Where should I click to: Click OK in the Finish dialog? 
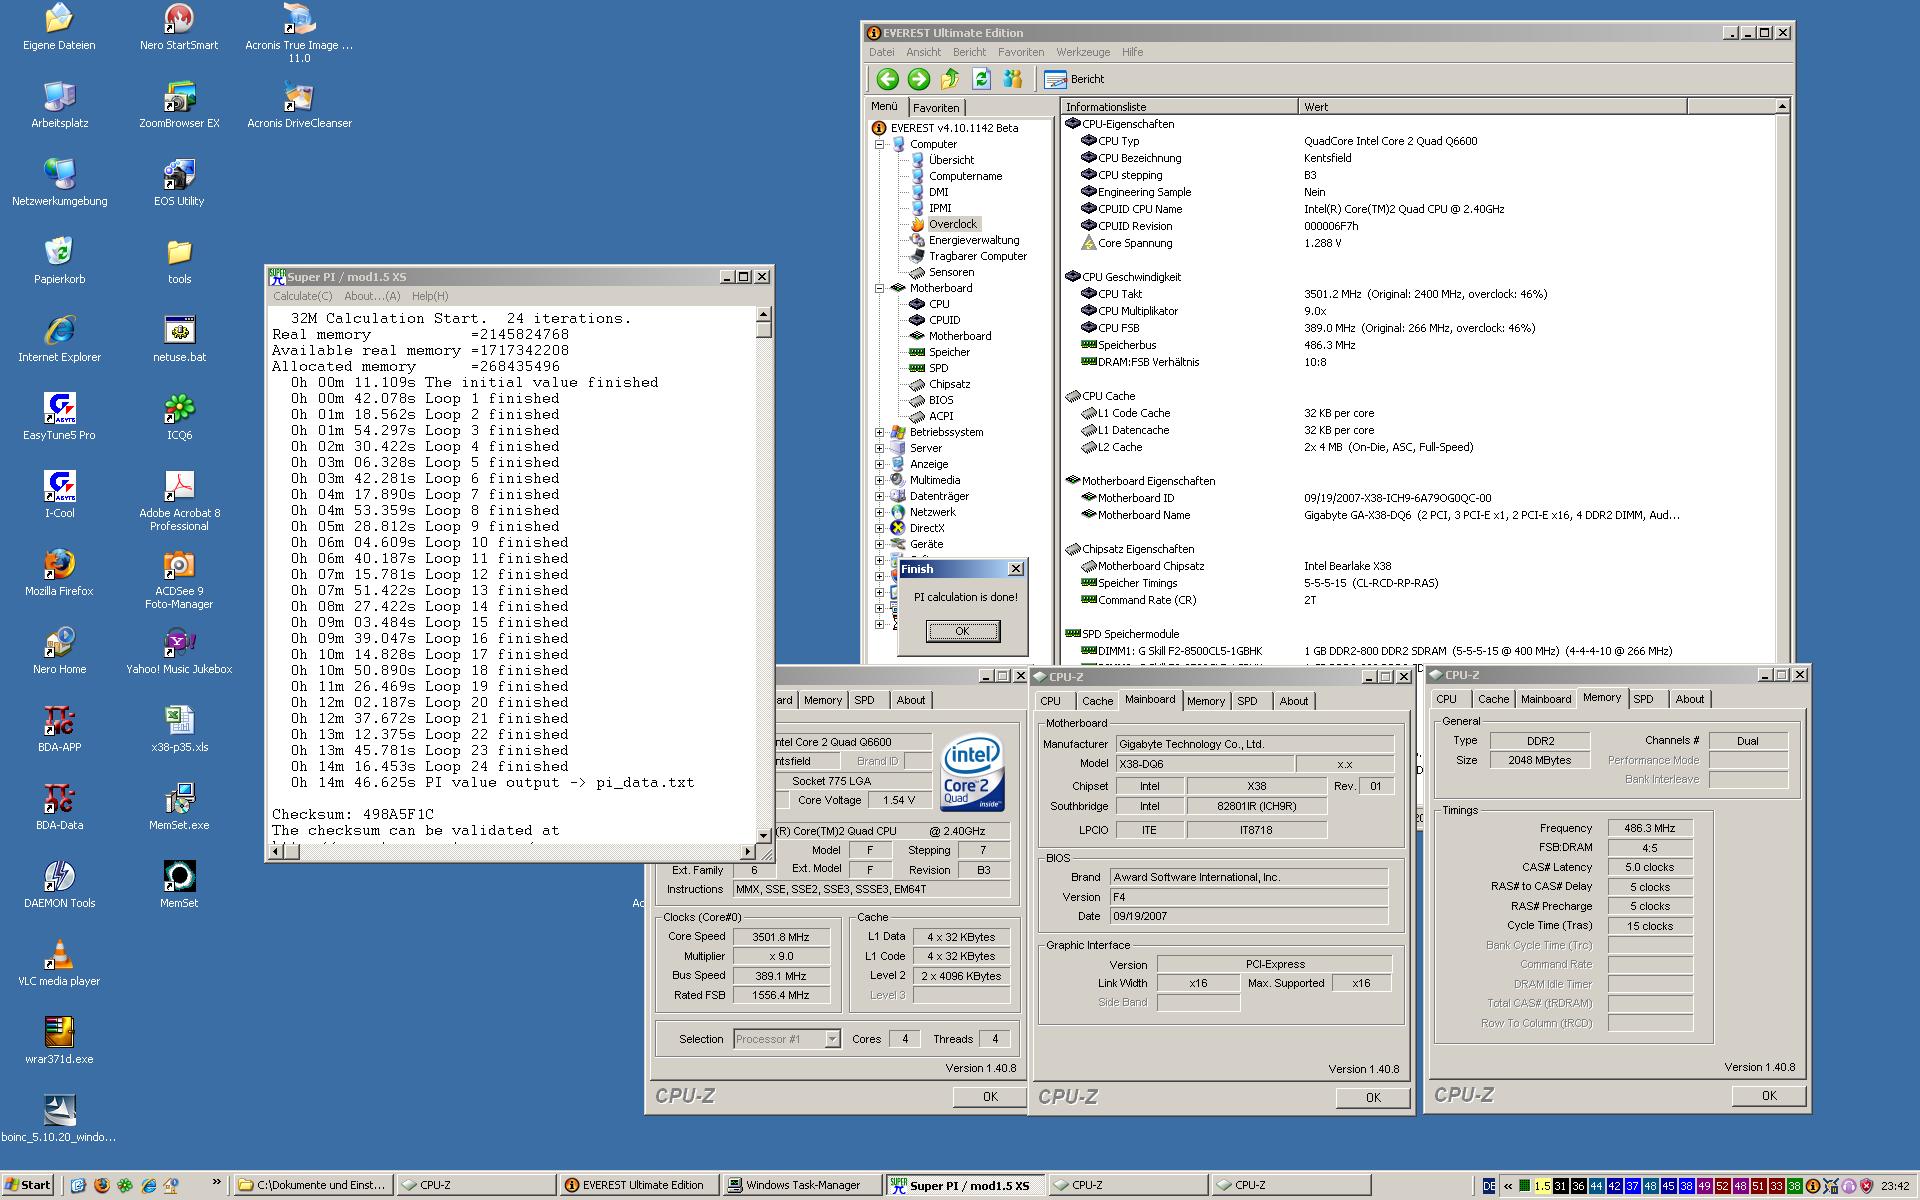962,631
